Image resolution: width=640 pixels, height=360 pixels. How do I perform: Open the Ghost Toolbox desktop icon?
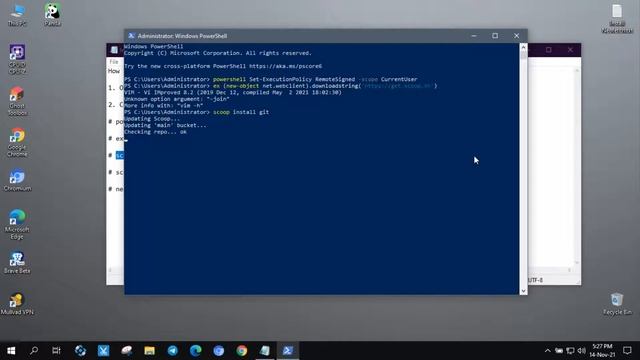click(x=17, y=101)
